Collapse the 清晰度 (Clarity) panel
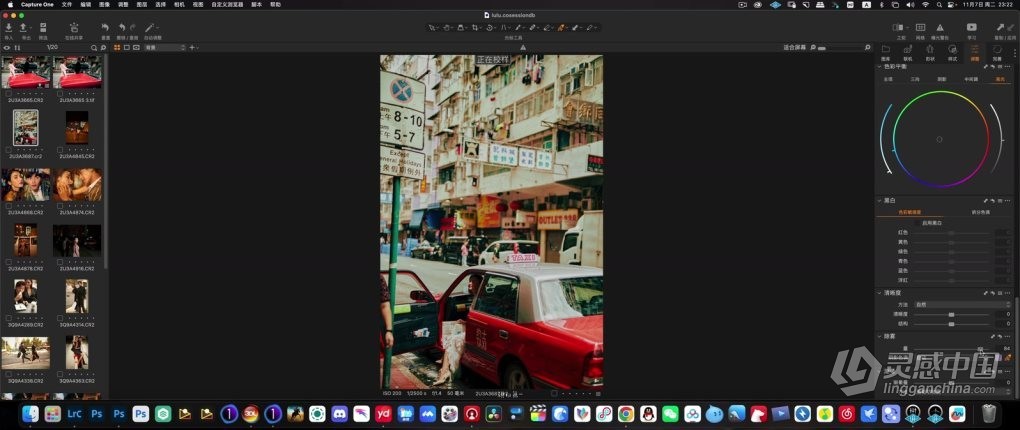 click(x=879, y=293)
